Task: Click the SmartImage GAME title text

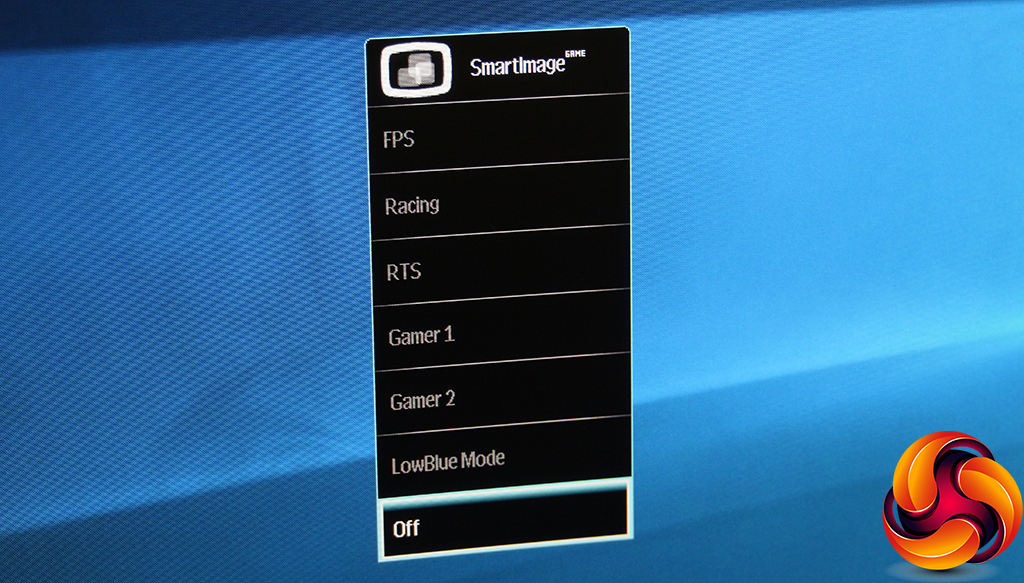Action: 528,63
